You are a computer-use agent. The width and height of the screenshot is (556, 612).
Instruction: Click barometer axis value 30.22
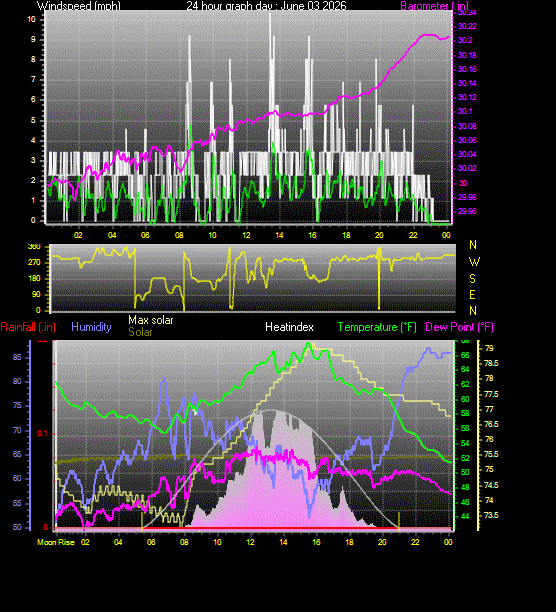coord(467,27)
